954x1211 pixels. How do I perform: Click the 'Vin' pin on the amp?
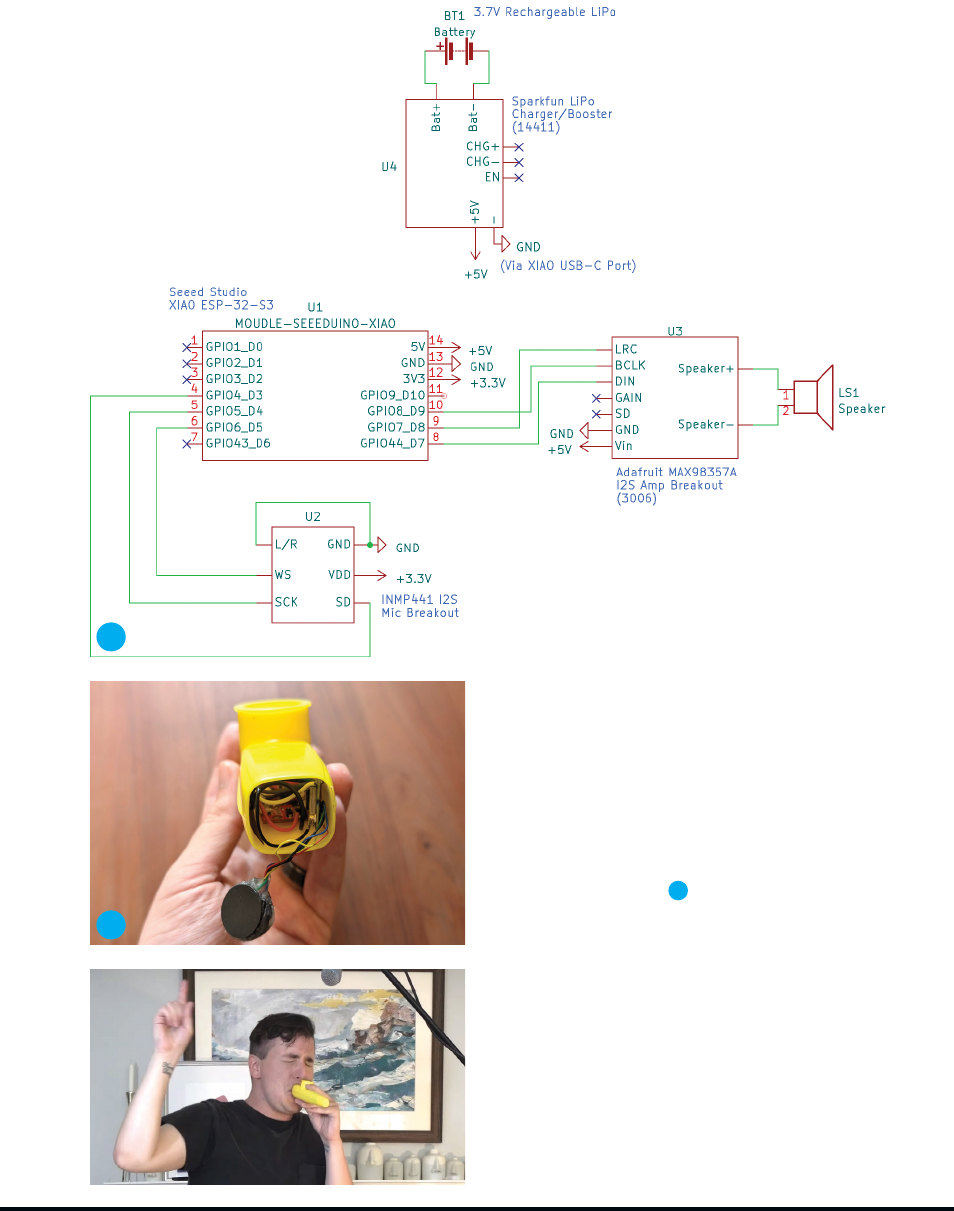[x=624, y=445]
